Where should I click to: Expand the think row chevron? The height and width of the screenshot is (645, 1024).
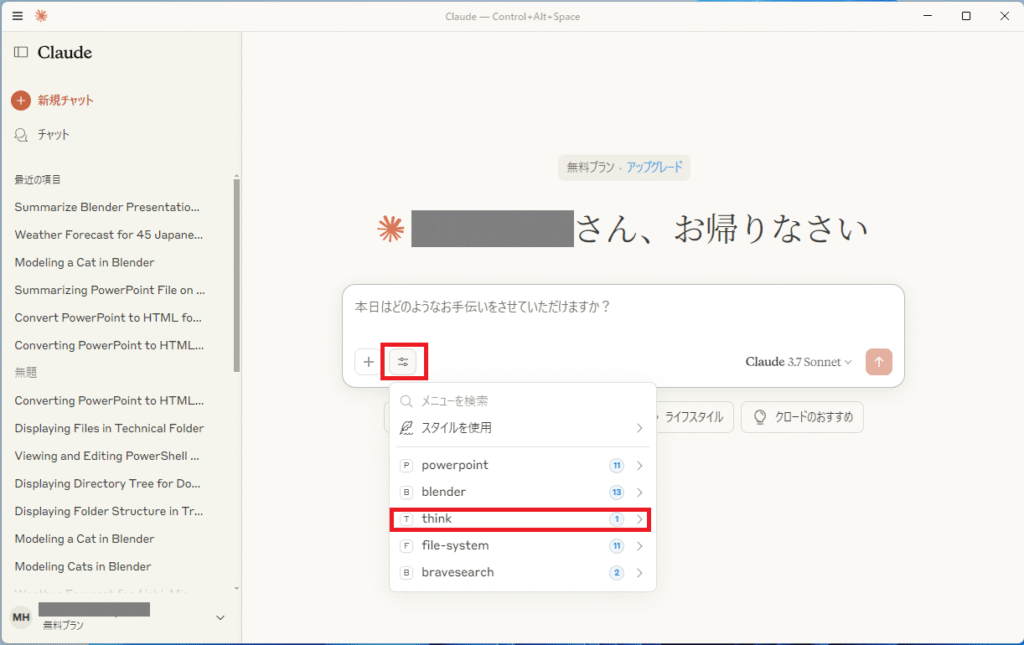coord(639,519)
